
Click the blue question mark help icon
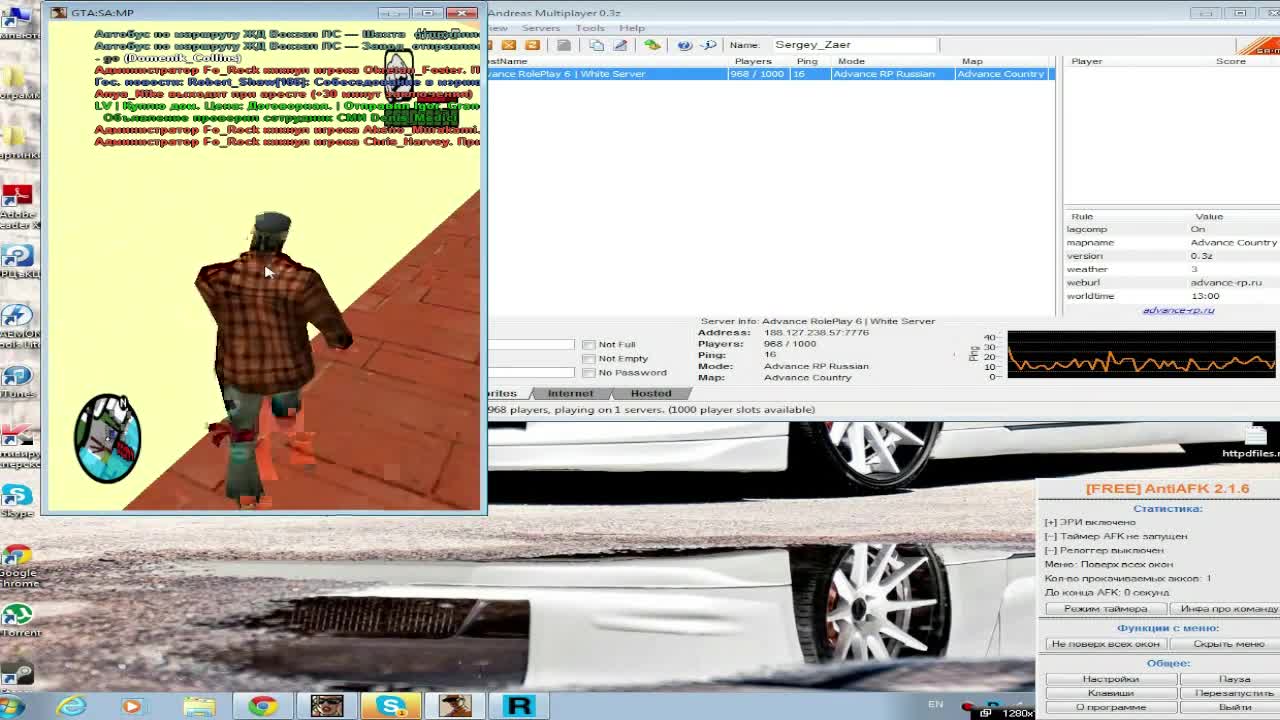pyautogui.click(x=684, y=45)
